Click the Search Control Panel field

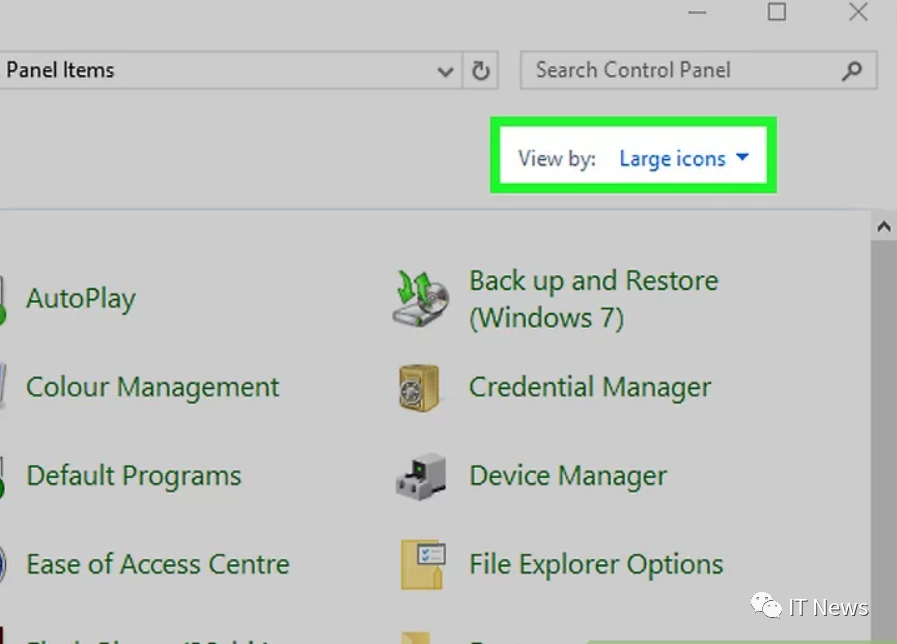(x=680, y=71)
